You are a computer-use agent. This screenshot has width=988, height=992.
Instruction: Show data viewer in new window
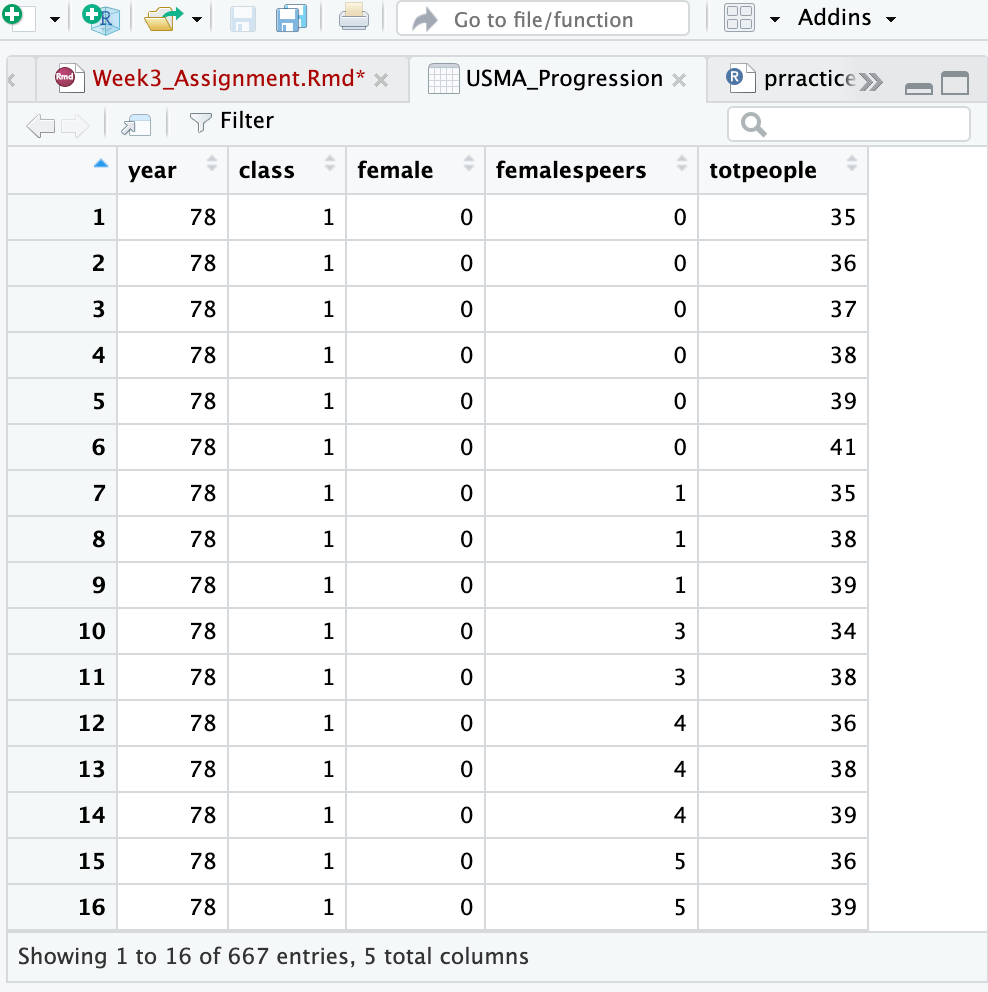click(136, 125)
